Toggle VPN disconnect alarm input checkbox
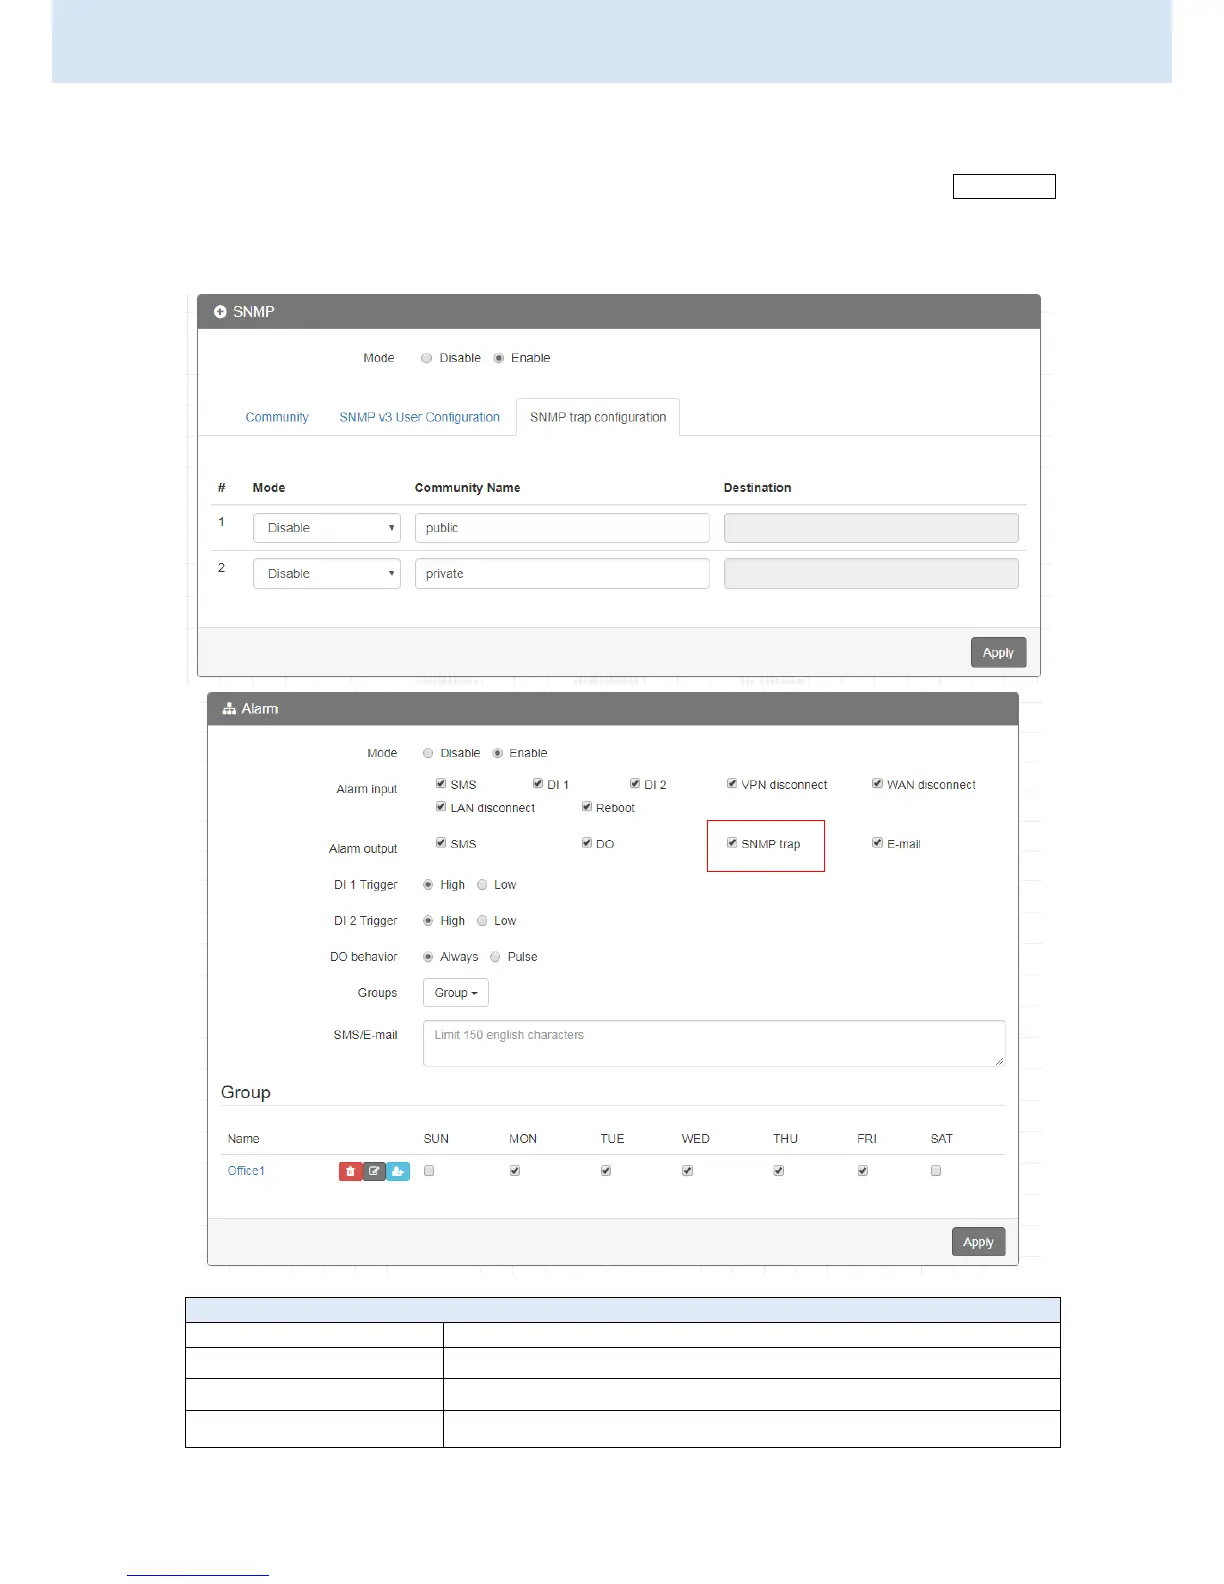 coord(732,784)
